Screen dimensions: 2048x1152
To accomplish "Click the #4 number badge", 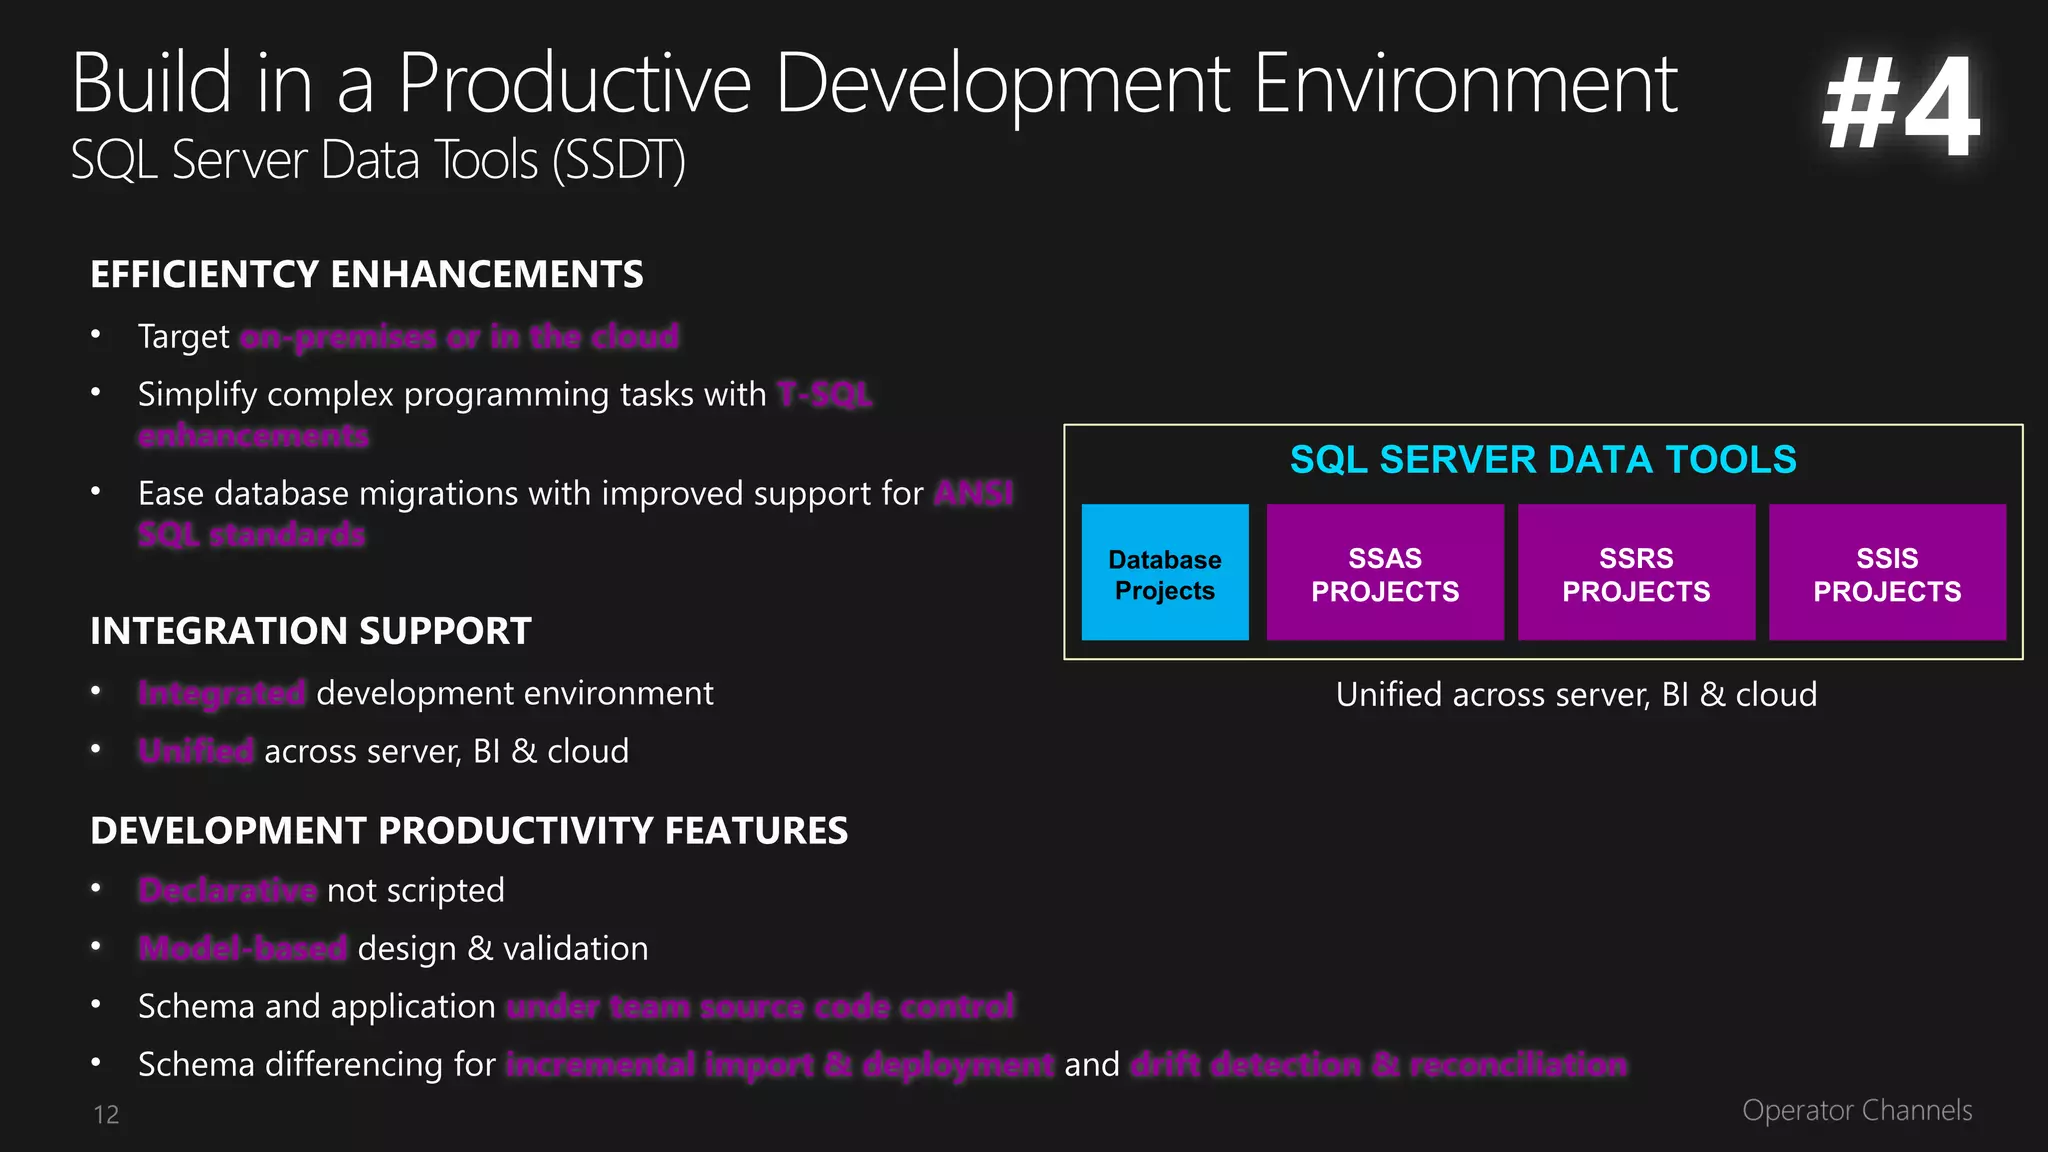I will tap(1900, 106).
